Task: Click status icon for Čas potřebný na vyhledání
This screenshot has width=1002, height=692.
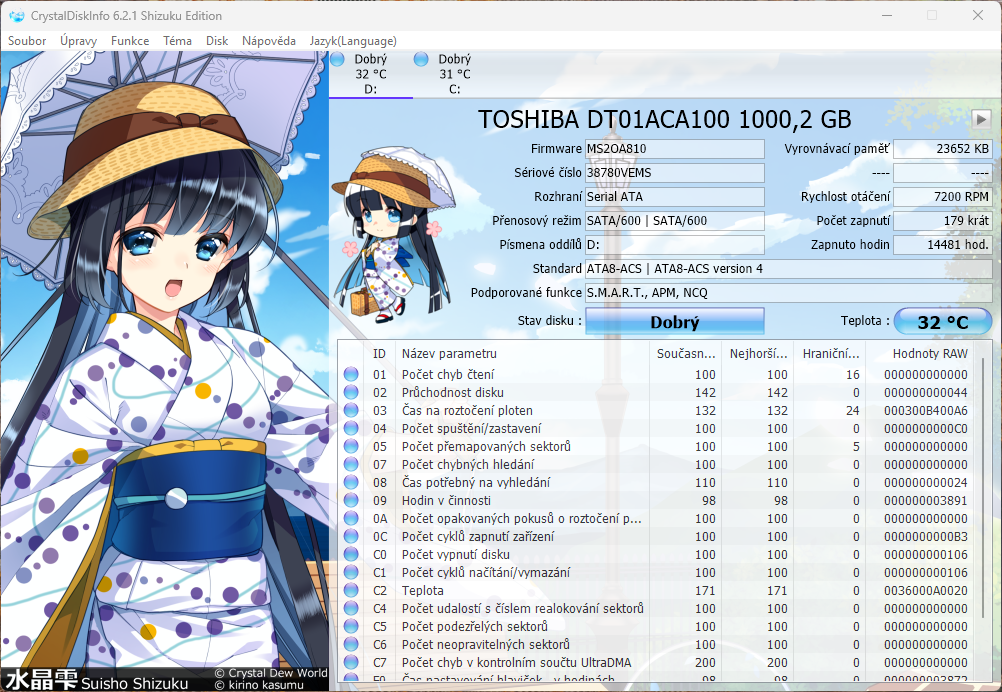Action: [351, 482]
